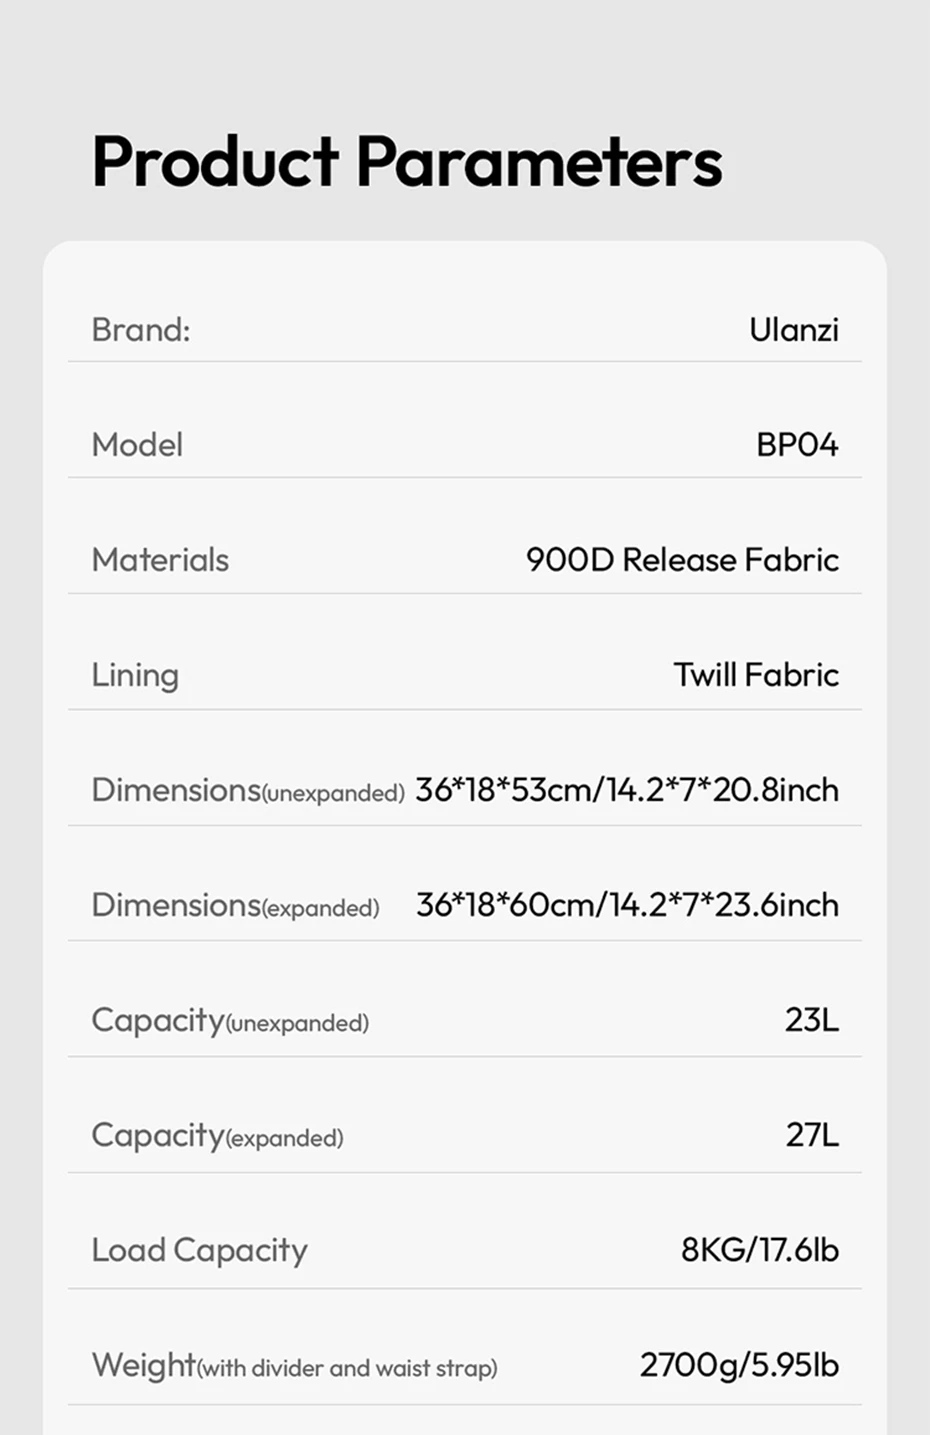
Task: Click the Product Parameters heading
Action: pyautogui.click(x=406, y=161)
